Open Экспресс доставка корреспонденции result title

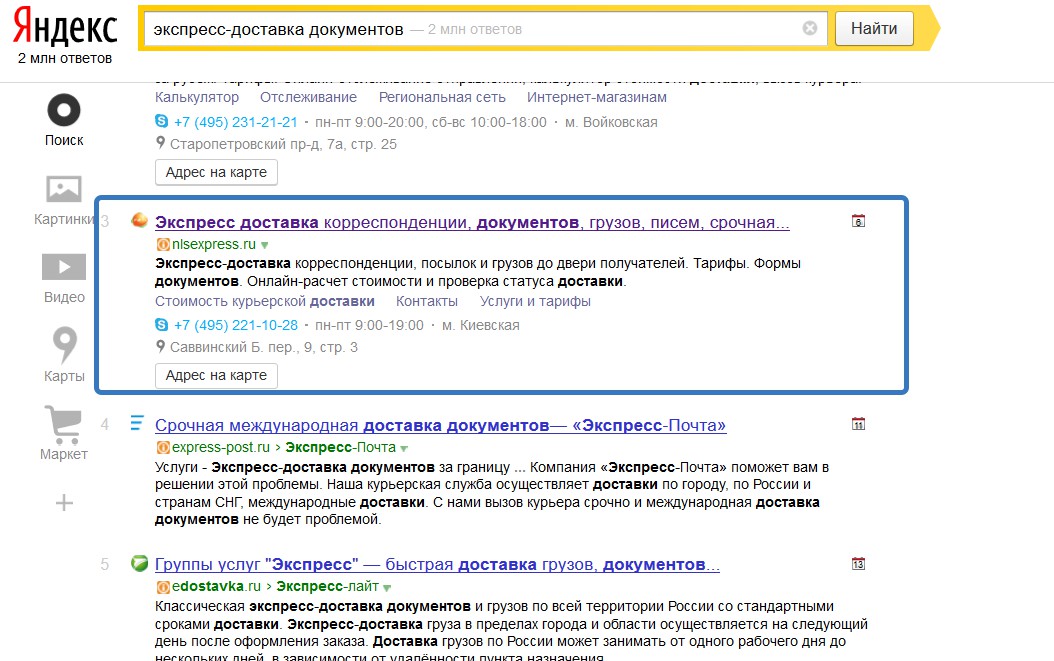point(472,223)
